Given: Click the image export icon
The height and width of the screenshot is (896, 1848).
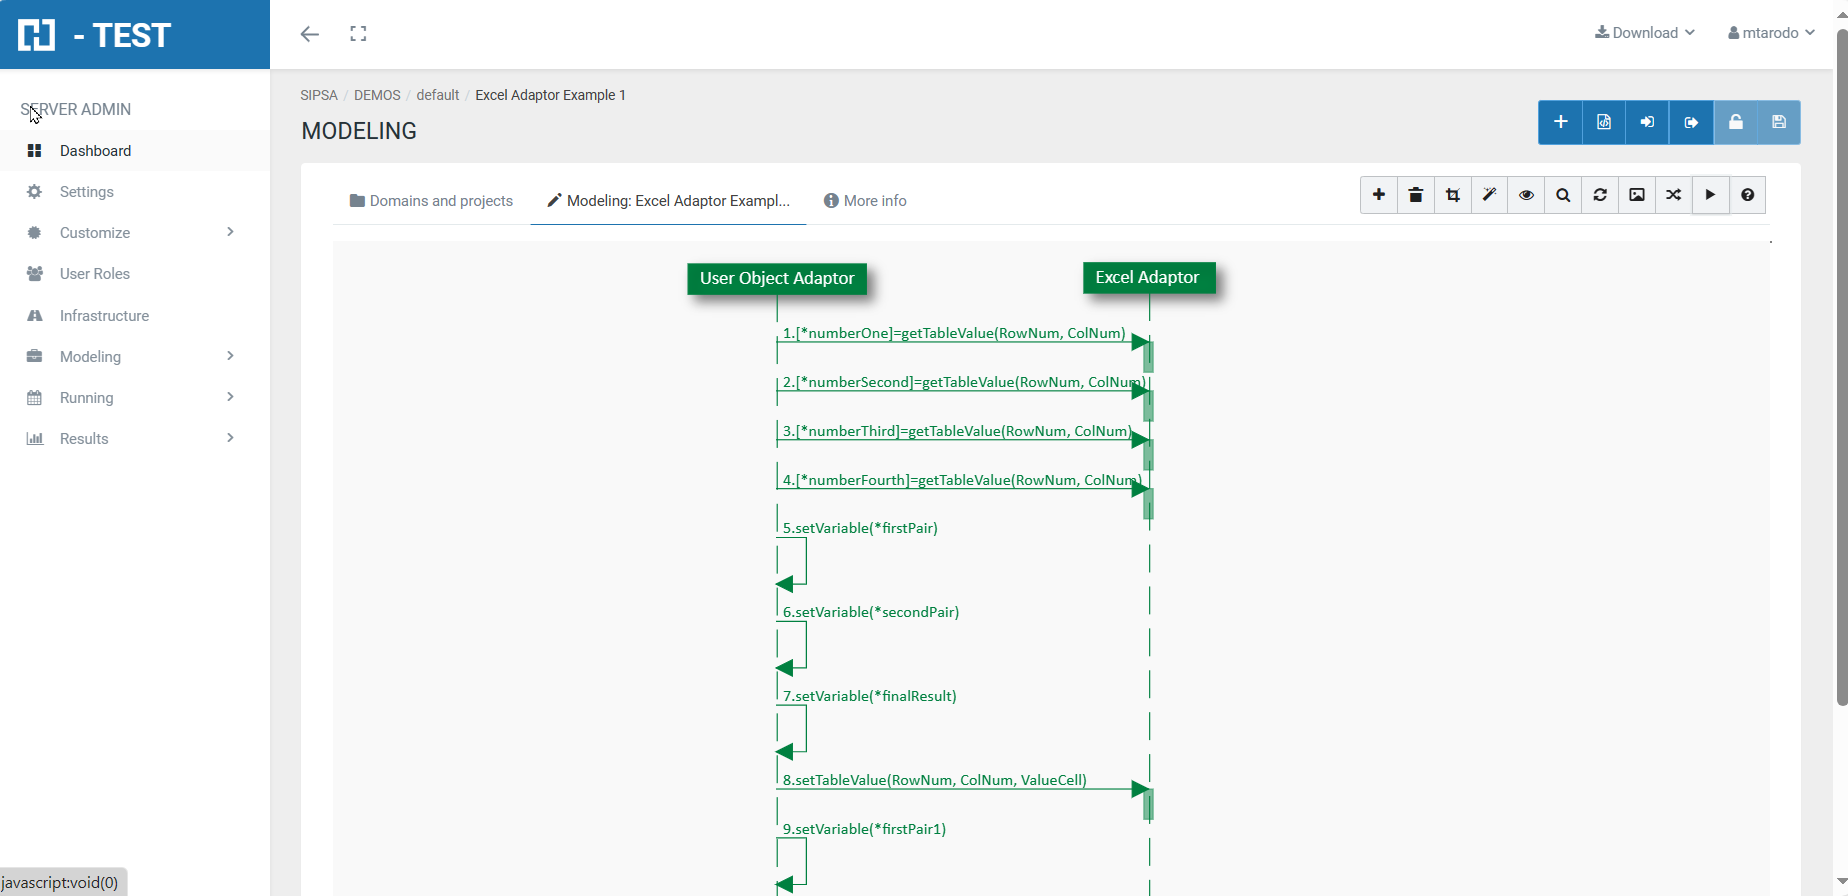Looking at the screenshot, I should [1637, 195].
